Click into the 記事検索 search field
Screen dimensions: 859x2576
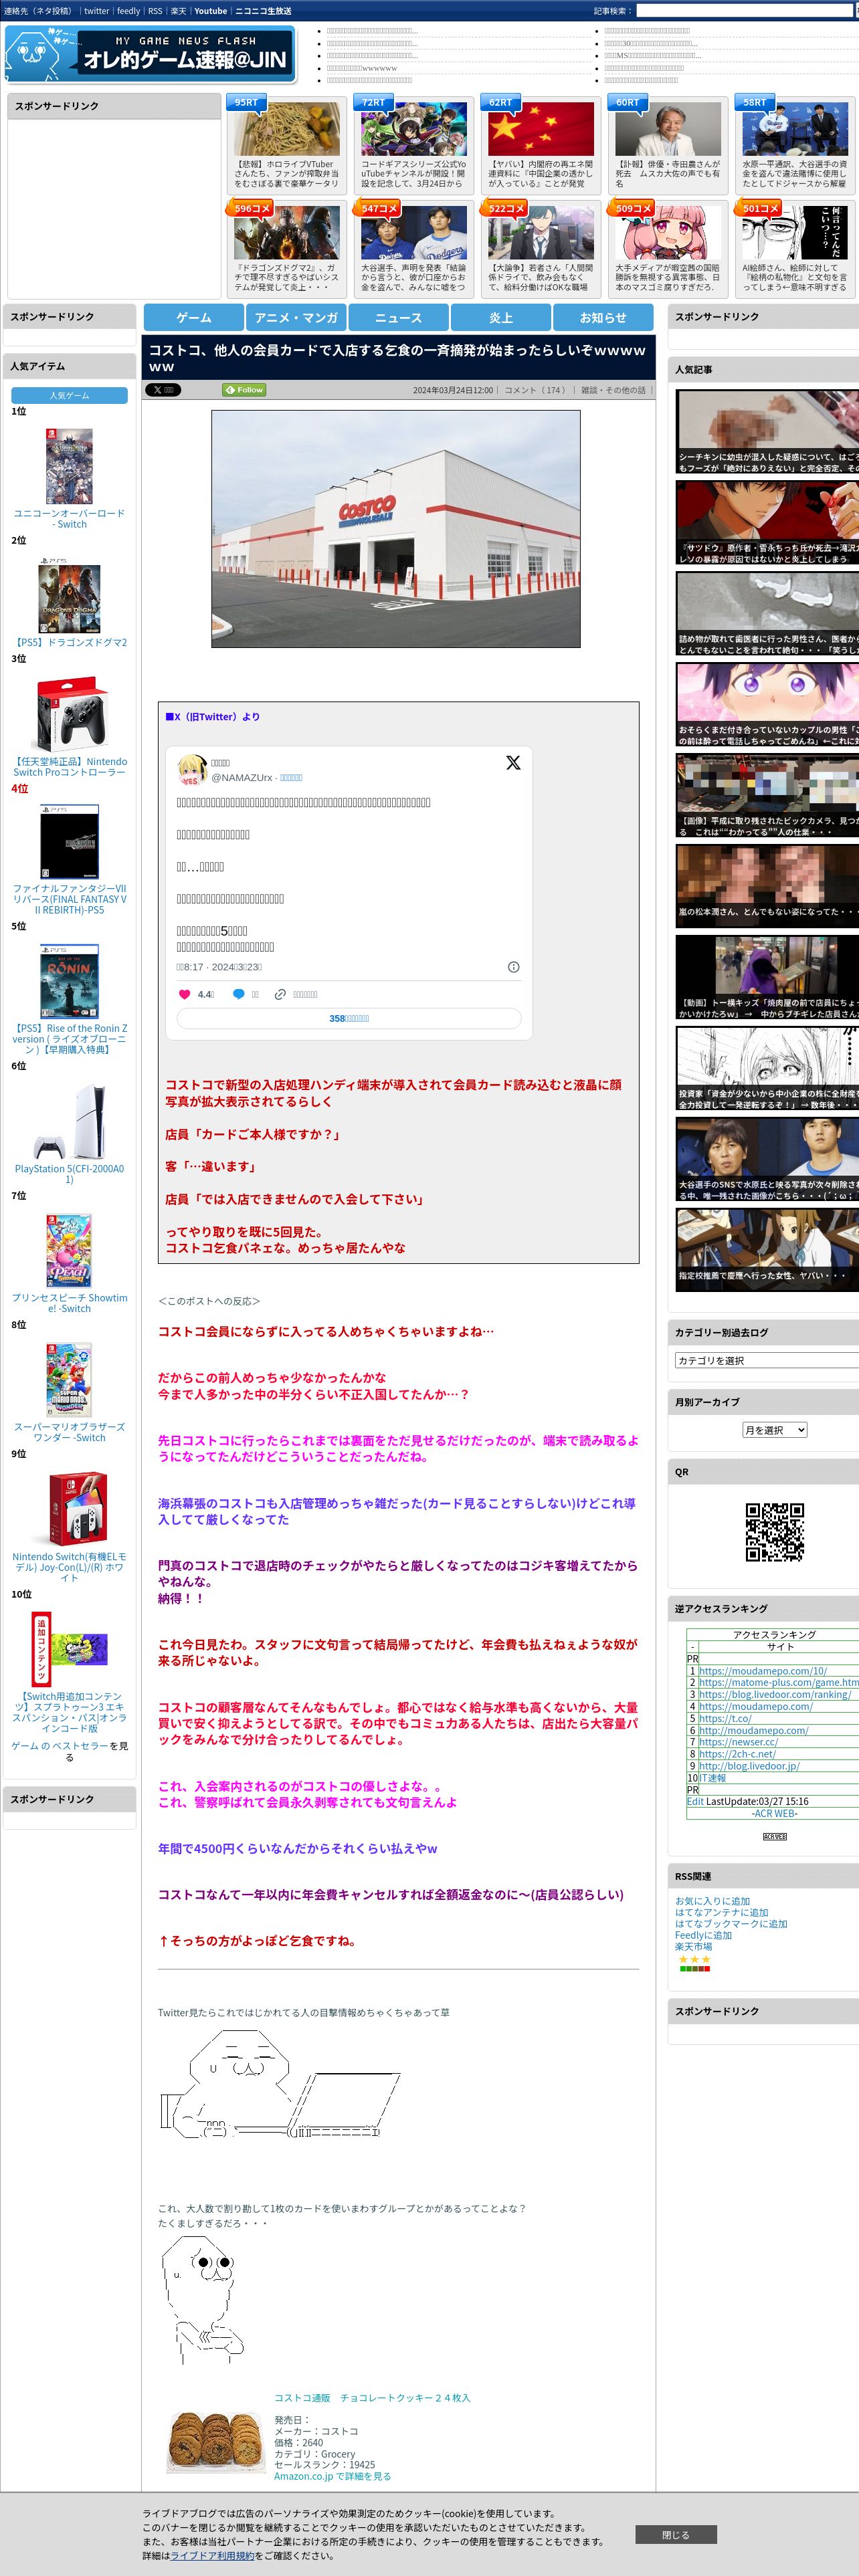click(746, 11)
